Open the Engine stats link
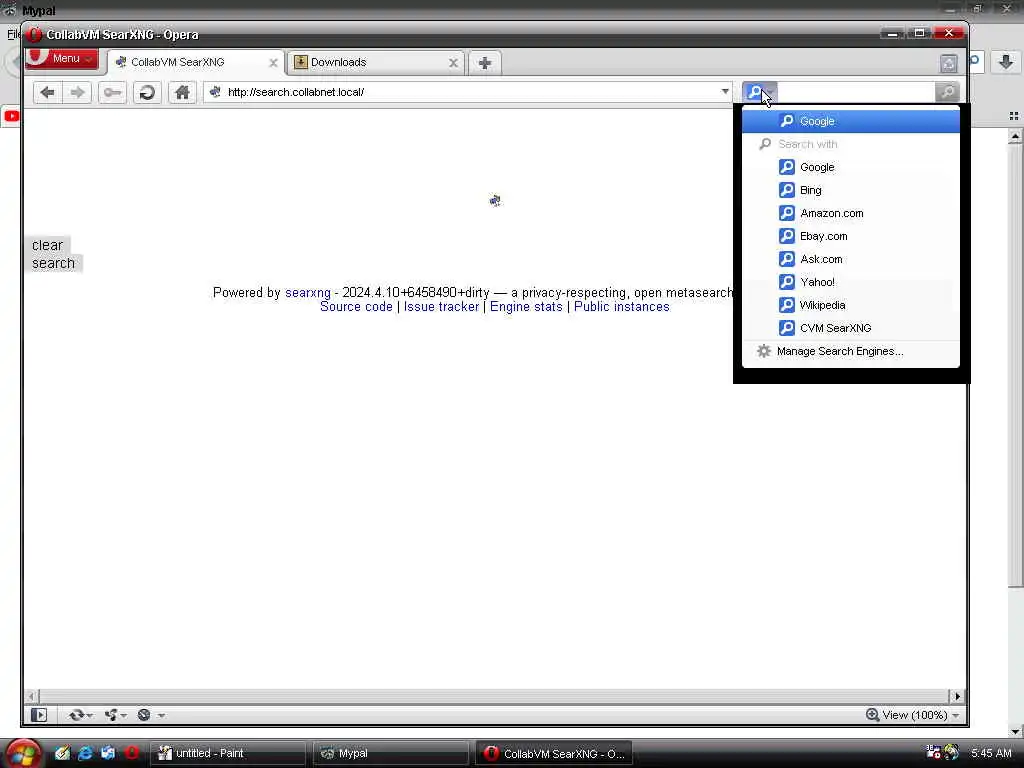This screenshot has width=1024, height=768. tap(526, 307)
